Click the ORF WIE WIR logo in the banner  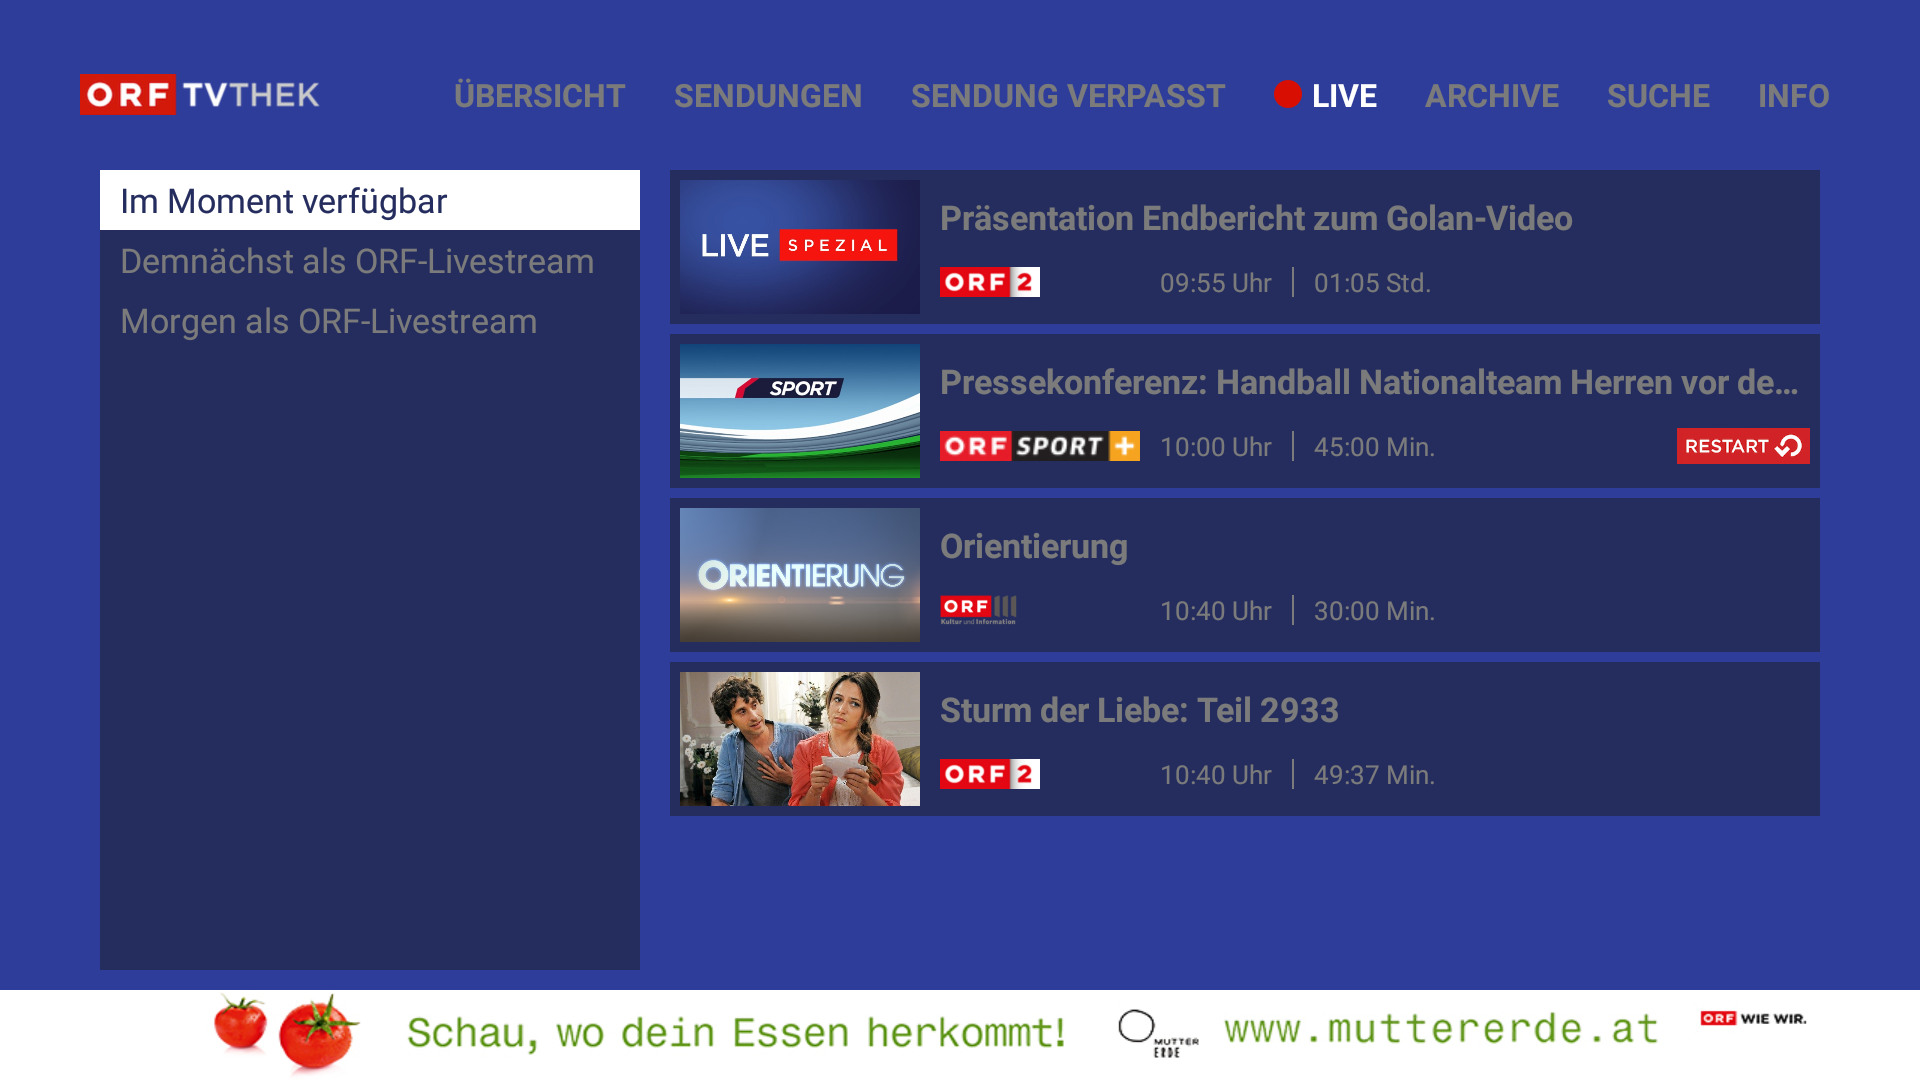(1753, 1018)
